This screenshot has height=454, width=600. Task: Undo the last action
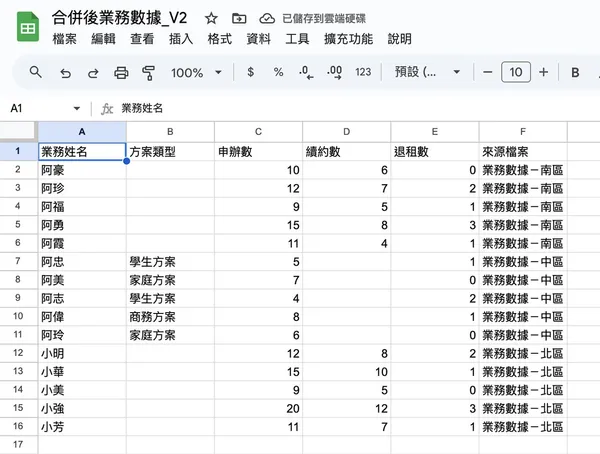65,72
